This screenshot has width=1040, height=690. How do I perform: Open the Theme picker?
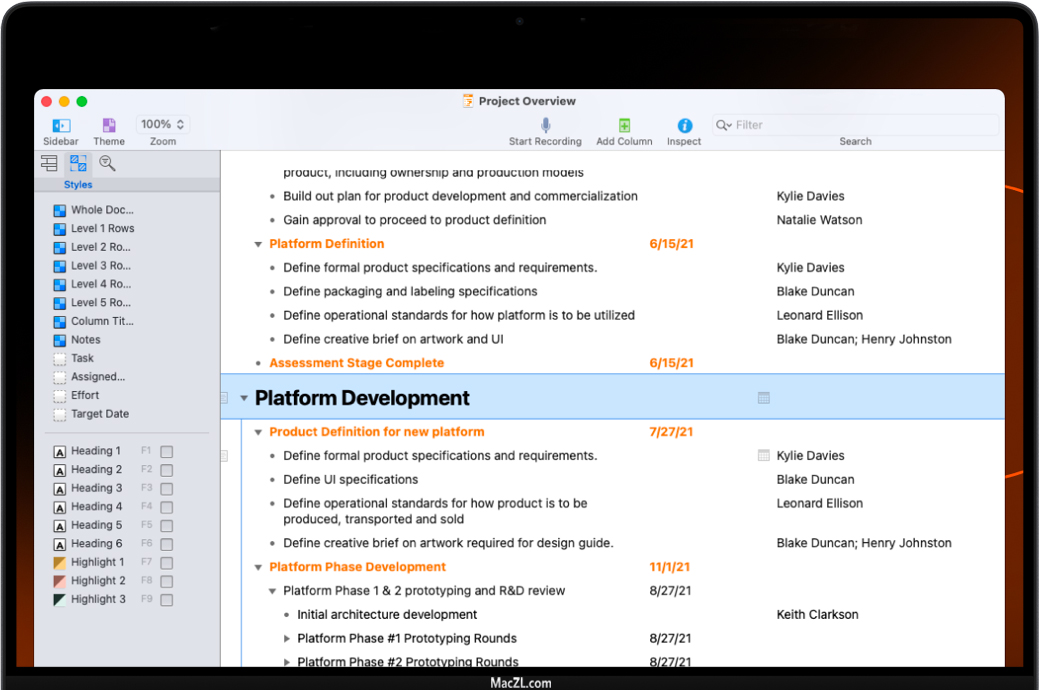tap(109, 125)
